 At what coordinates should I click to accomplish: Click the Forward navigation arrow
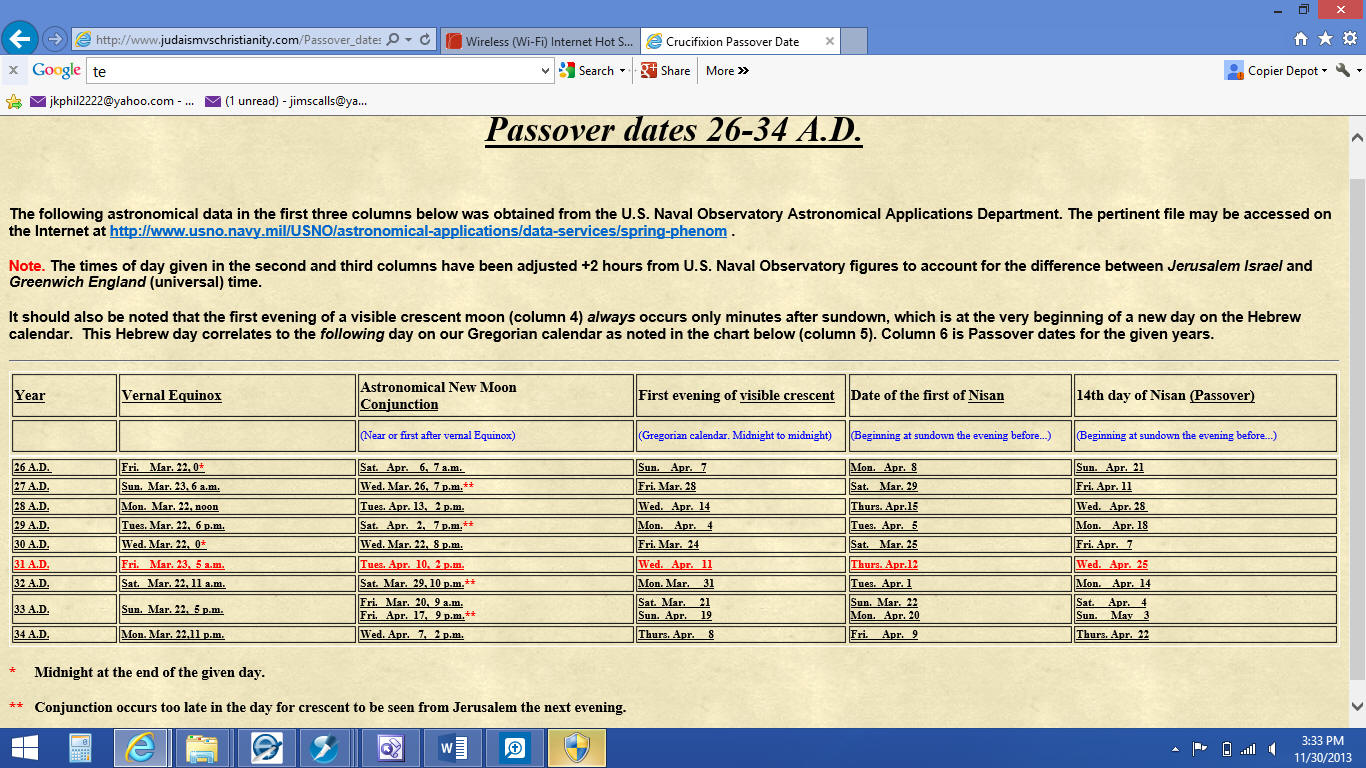[x=54, y=40]
